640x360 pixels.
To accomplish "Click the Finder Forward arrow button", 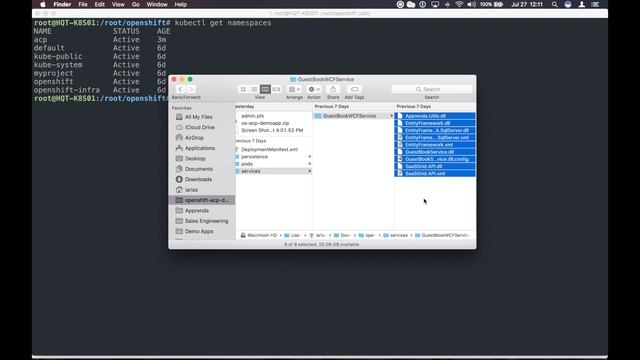I will [191, 89].
